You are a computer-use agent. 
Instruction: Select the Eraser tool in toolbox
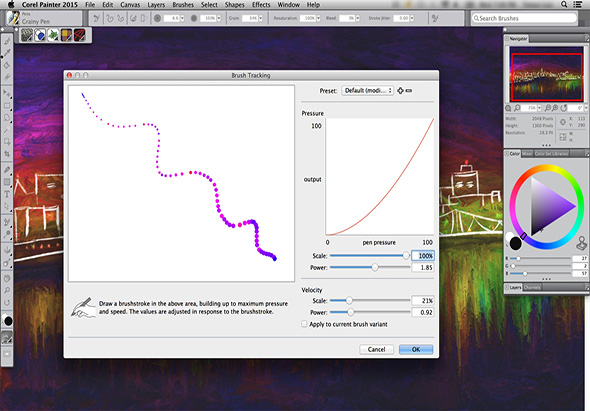pyautogui.click(x=7, y=77)
